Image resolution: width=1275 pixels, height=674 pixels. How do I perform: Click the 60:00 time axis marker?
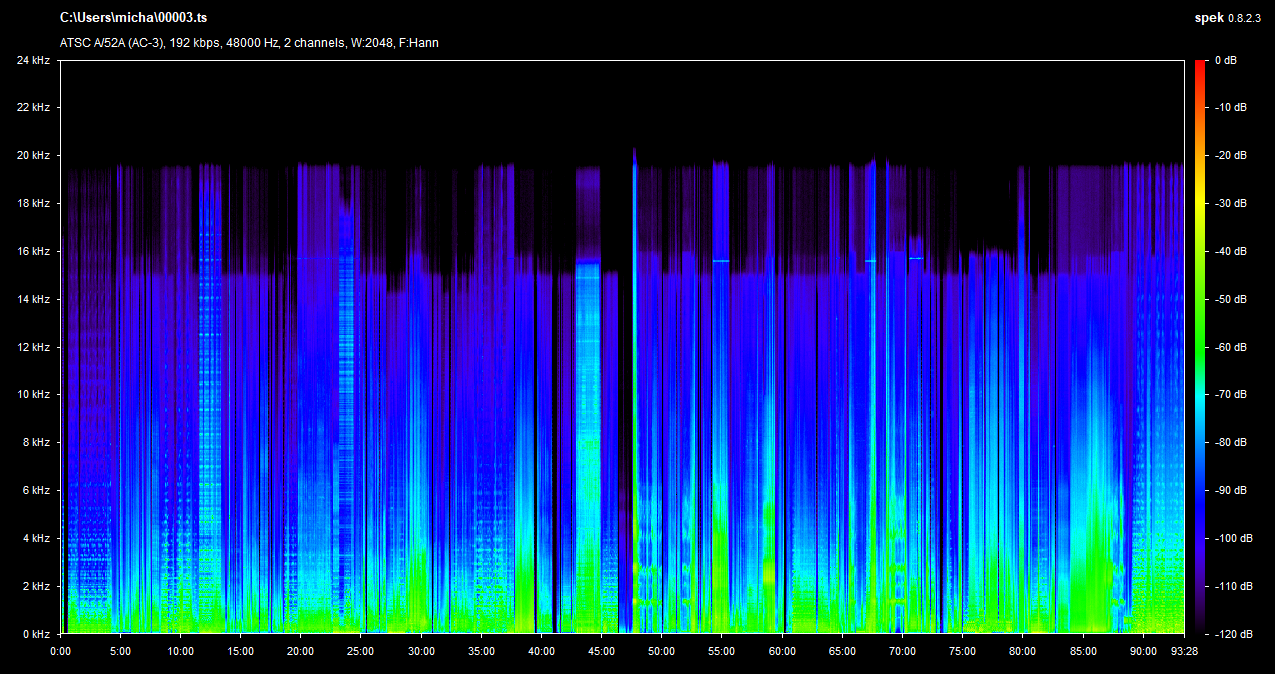[782, 651]
